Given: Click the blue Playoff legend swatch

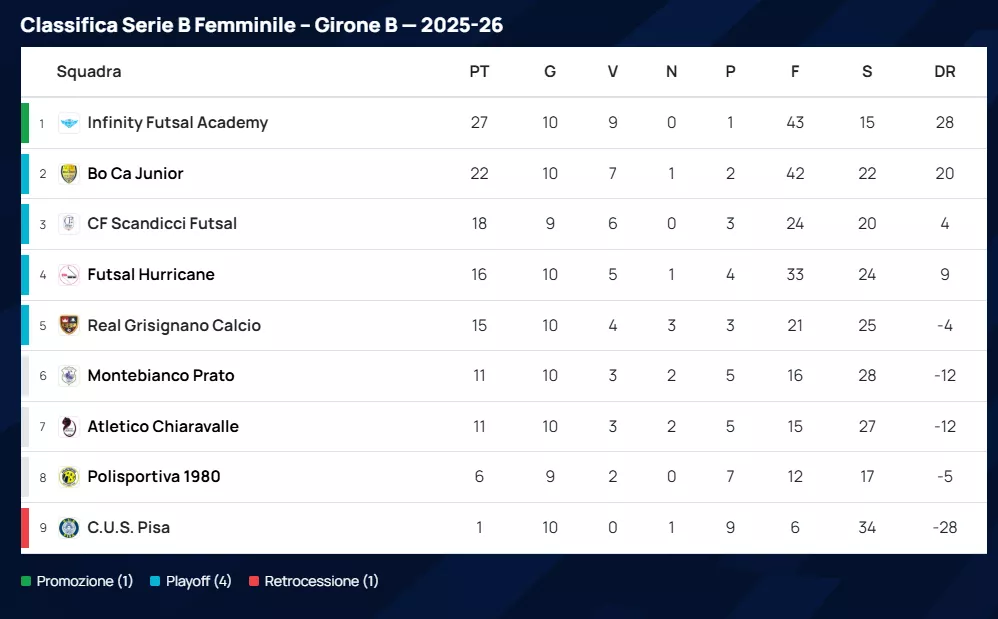Looking at the screenshot, I should click(x=155, y=581).
